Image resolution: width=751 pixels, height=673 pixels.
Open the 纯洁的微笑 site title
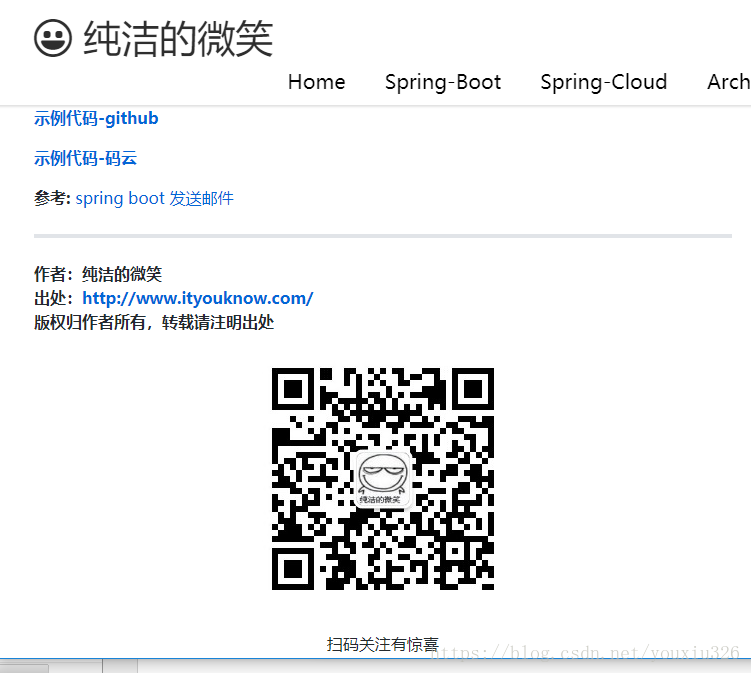click(x=178, y=39)
